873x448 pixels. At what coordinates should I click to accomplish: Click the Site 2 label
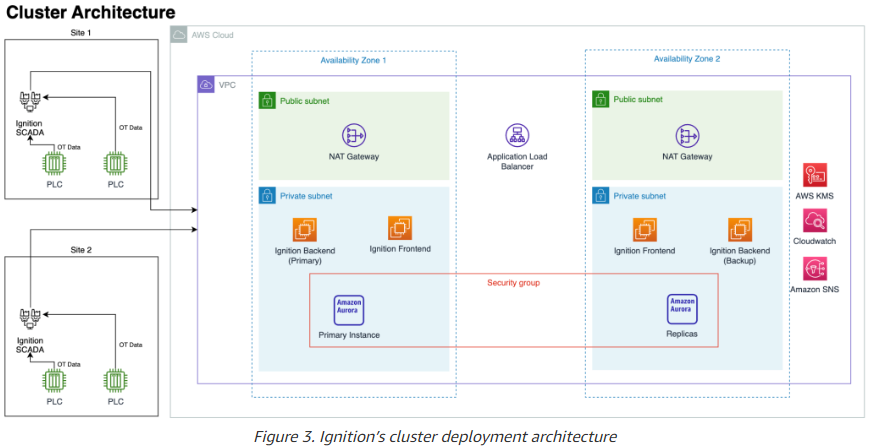pos(81,250)
